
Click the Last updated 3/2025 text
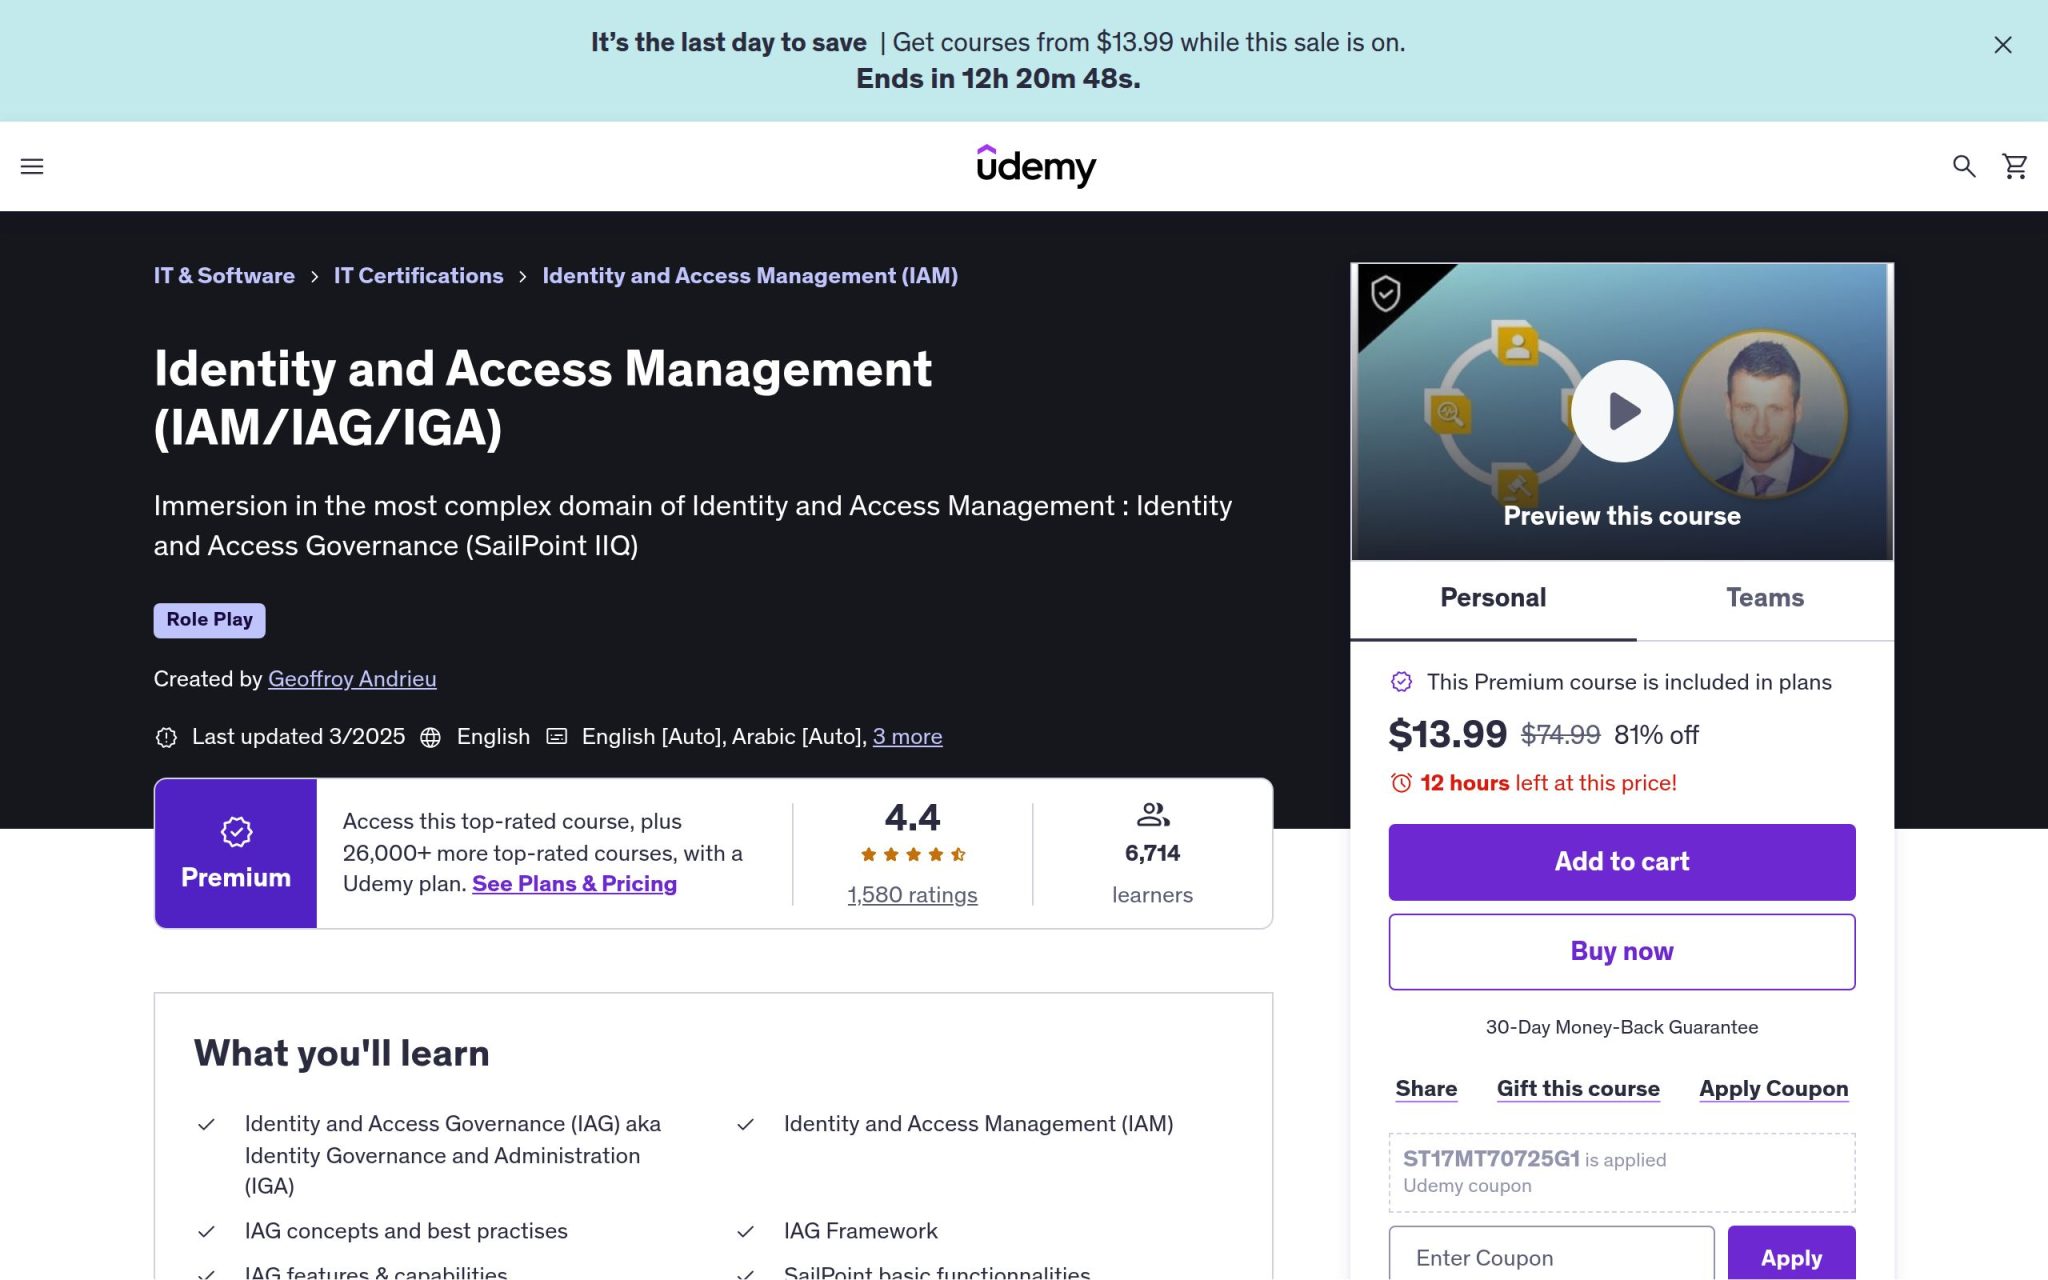point(298,737)
